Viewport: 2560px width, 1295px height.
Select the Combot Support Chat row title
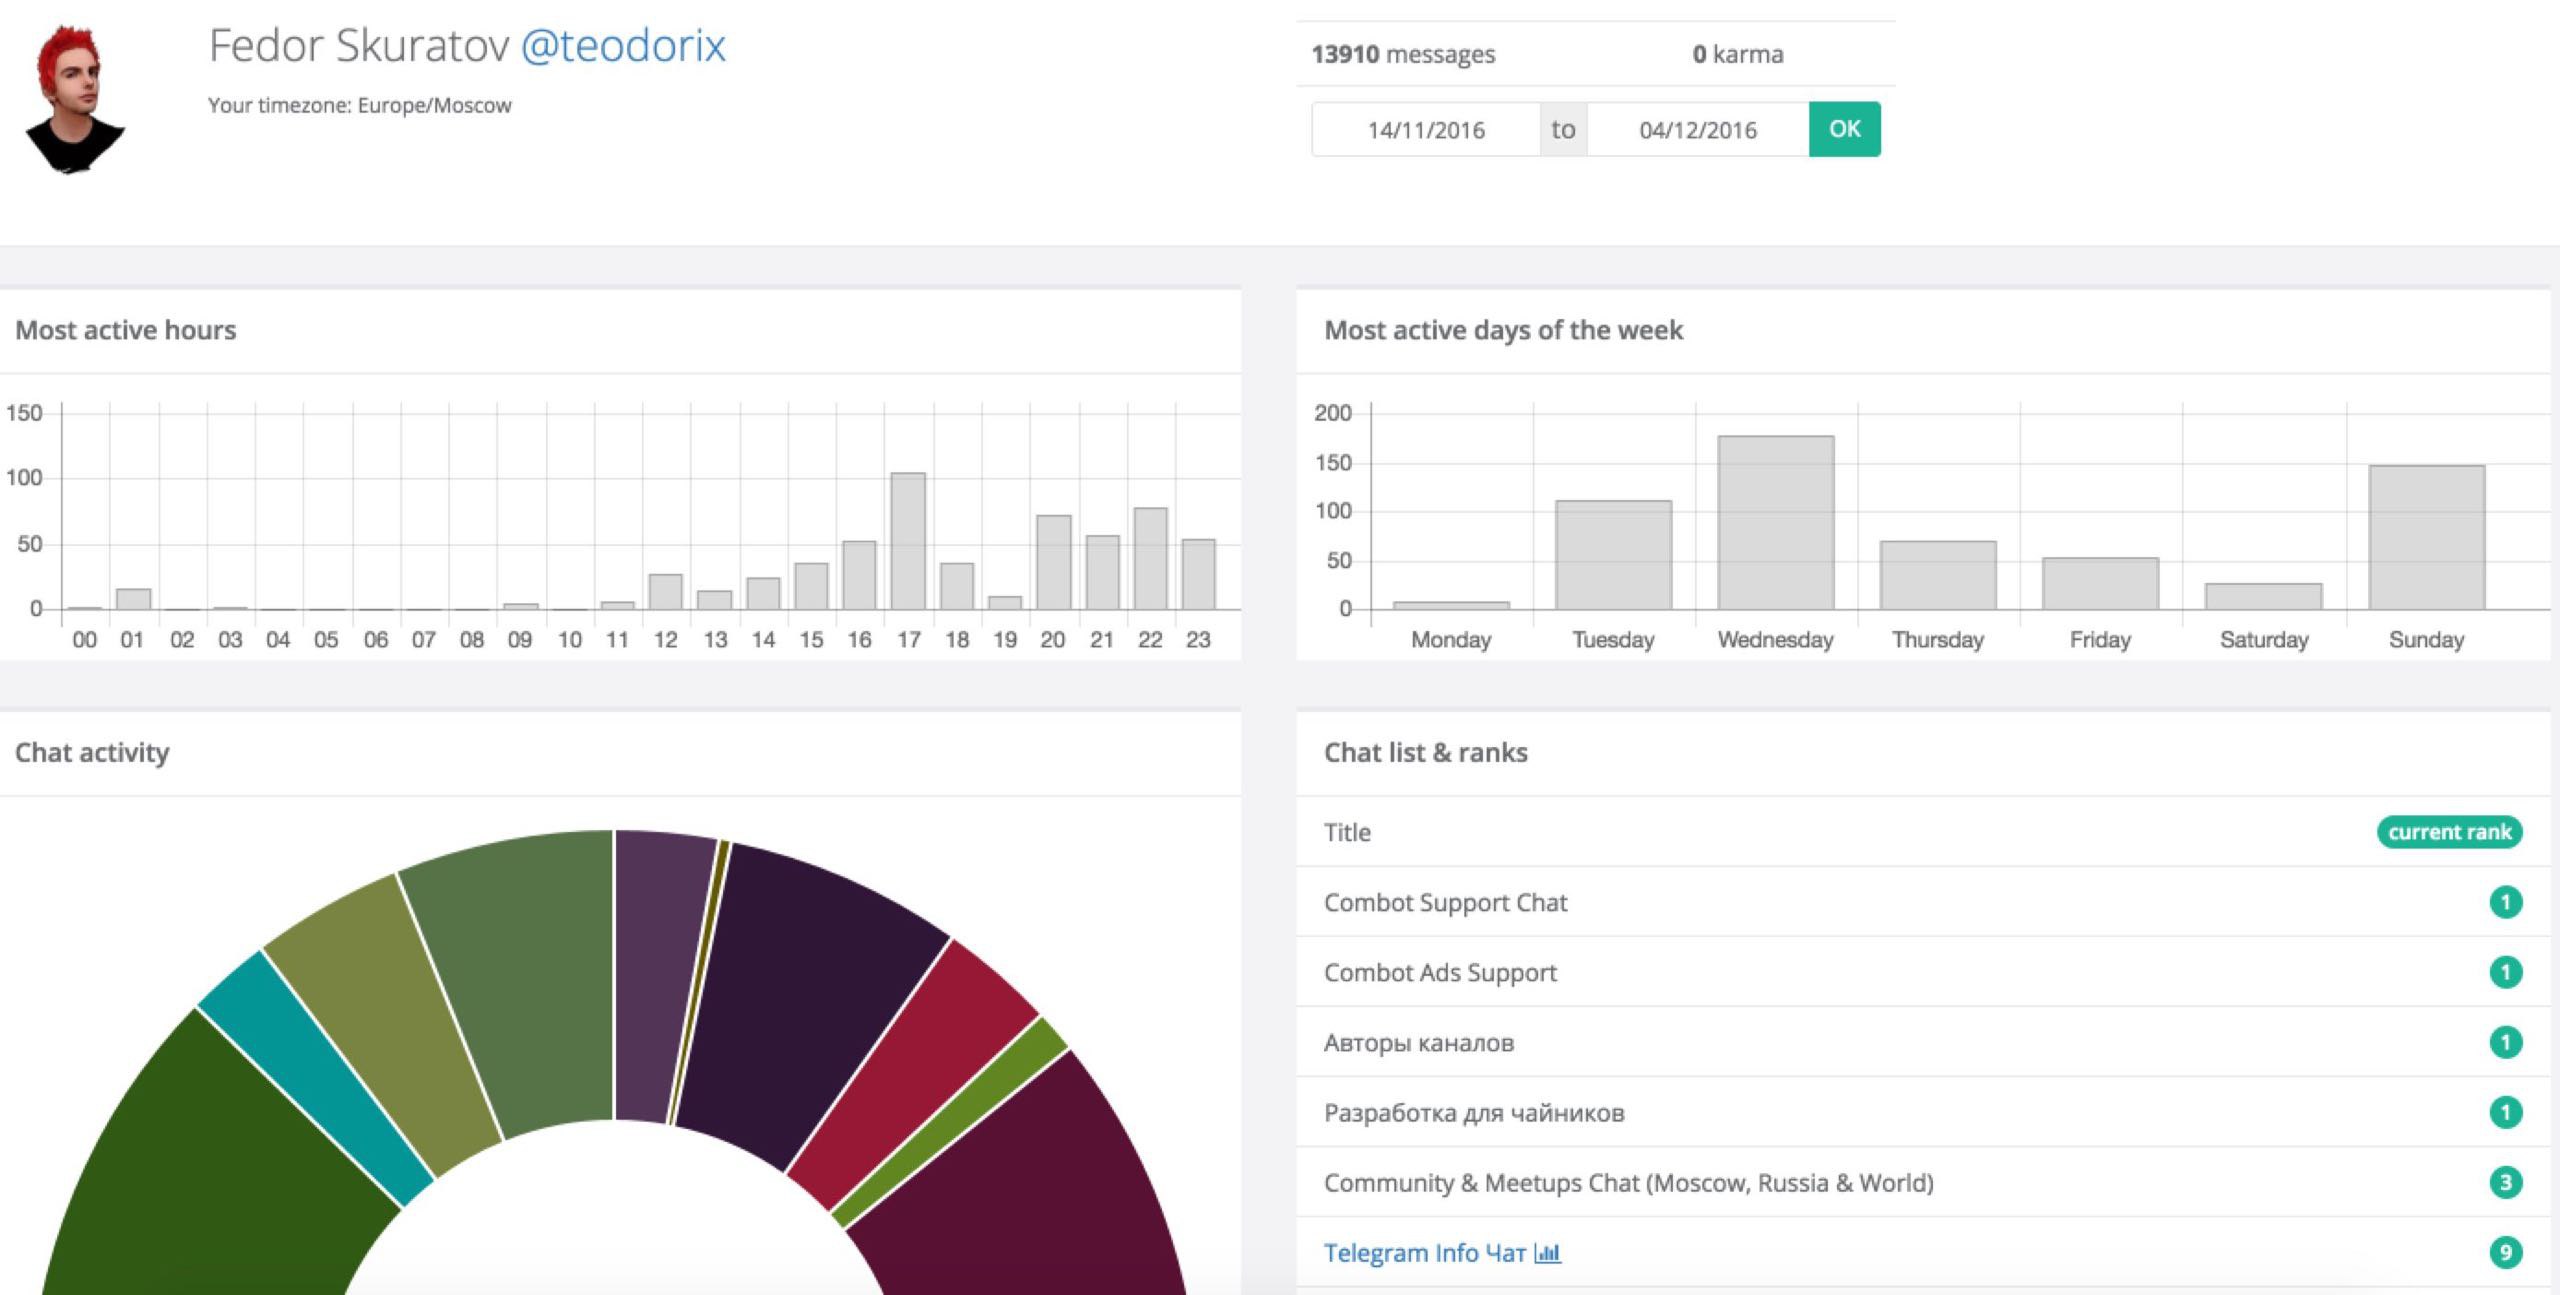tap(1445, 902)
